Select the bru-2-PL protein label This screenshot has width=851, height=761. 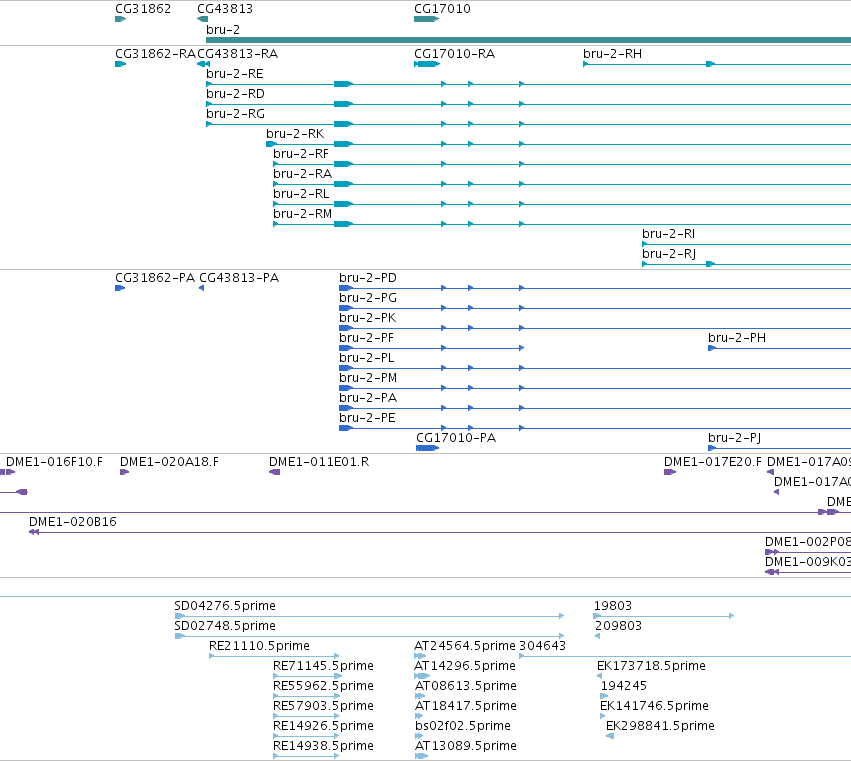point(367,358)
